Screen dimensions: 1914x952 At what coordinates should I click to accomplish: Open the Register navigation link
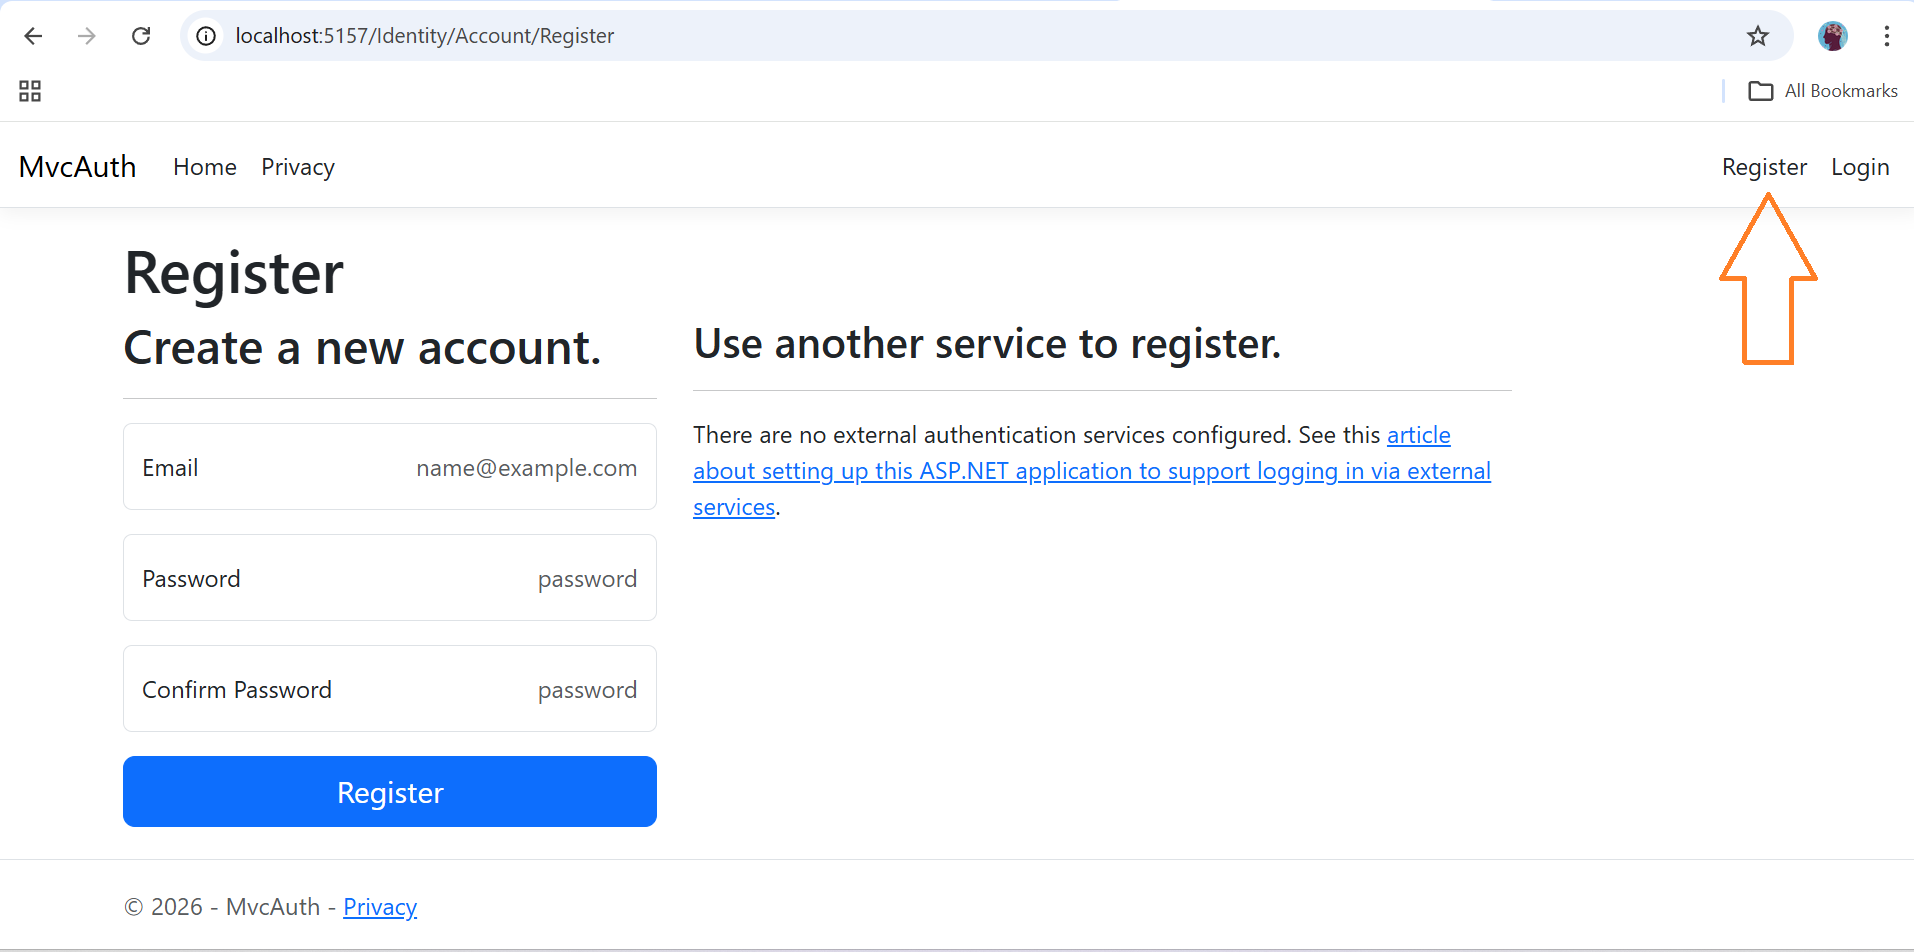(x=1763, y=167)
